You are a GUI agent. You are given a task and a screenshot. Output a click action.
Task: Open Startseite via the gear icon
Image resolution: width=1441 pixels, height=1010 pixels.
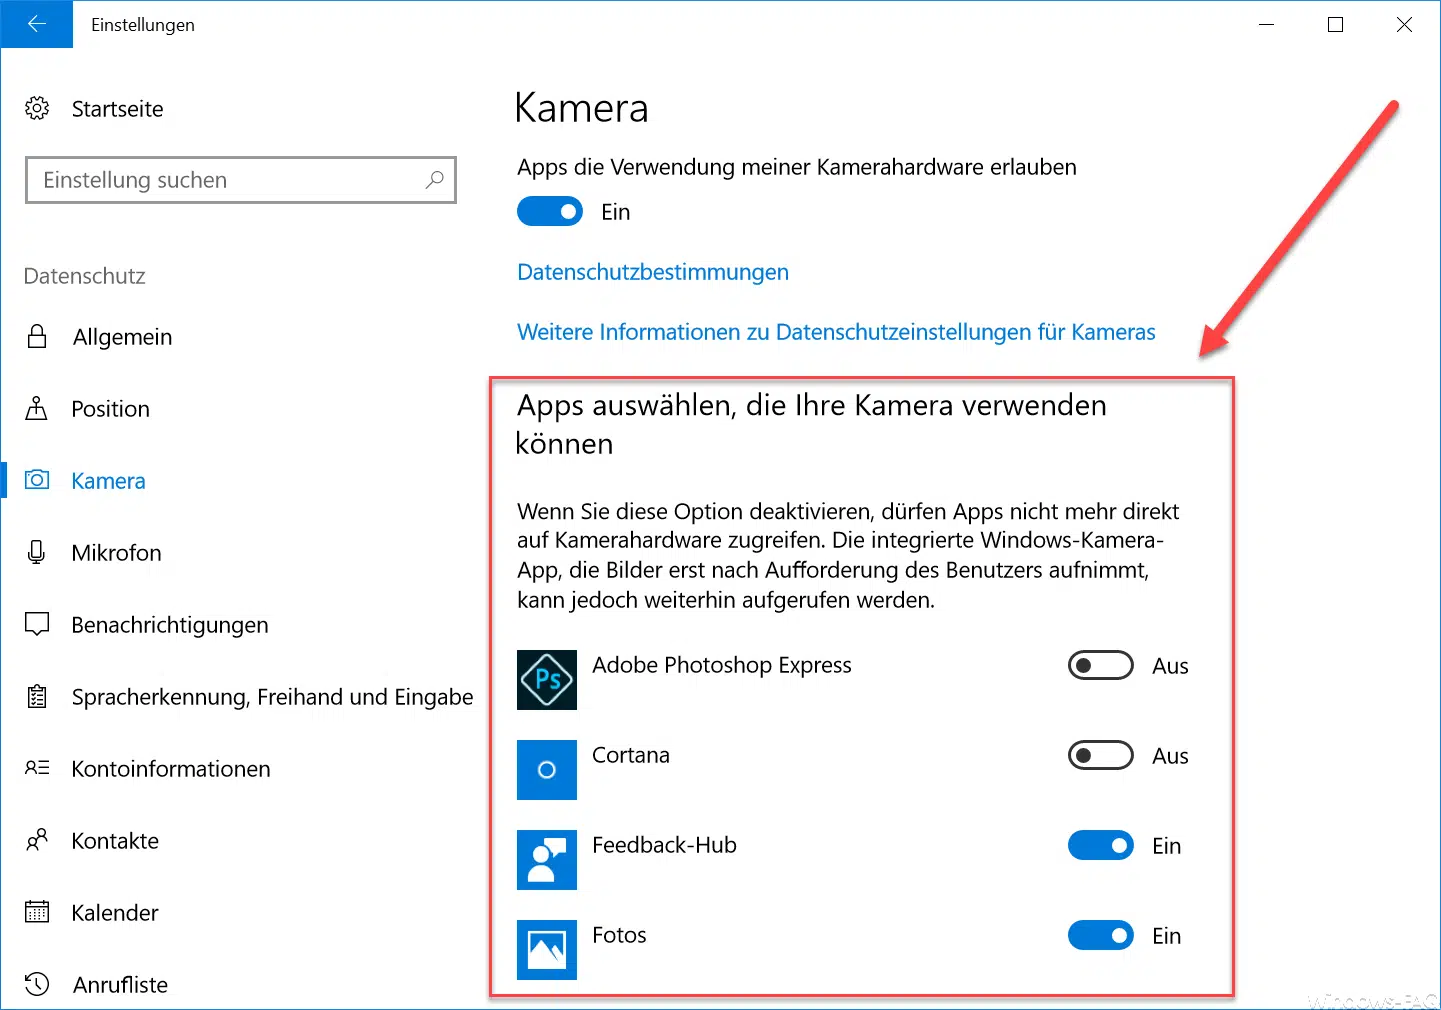[37, 109]
